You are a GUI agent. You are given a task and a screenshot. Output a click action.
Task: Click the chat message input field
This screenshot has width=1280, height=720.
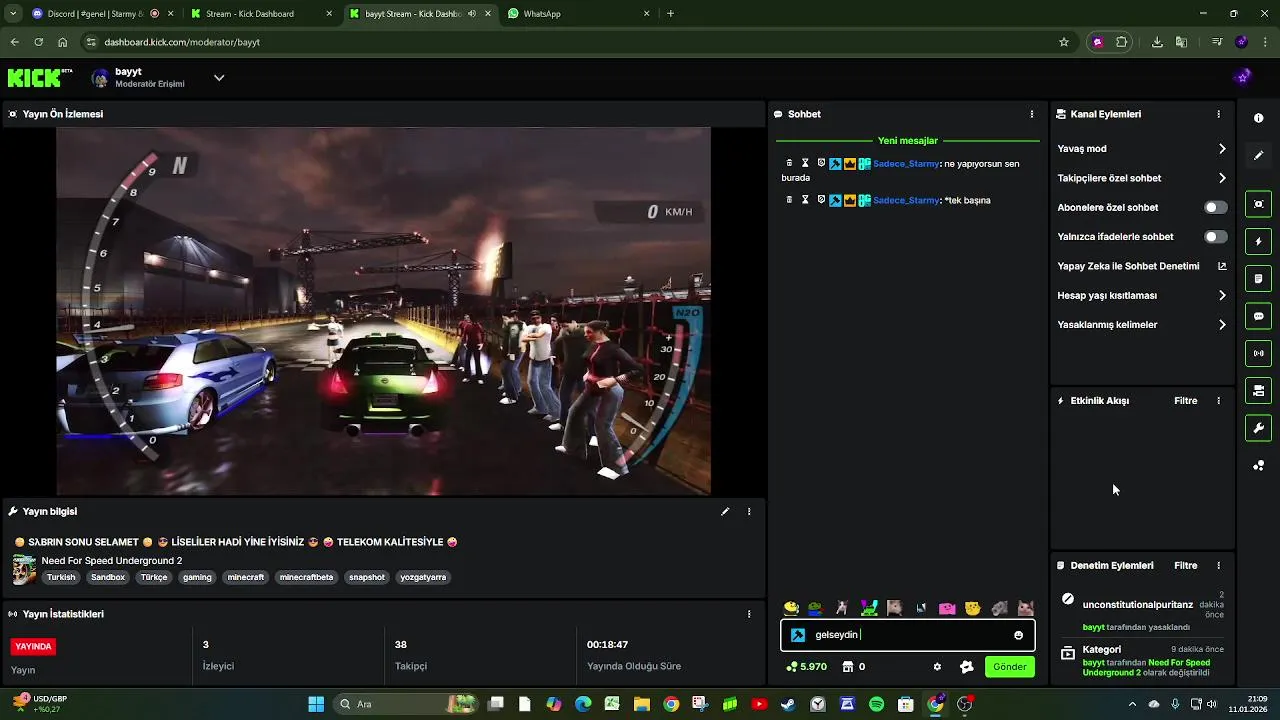click(908, 635)
